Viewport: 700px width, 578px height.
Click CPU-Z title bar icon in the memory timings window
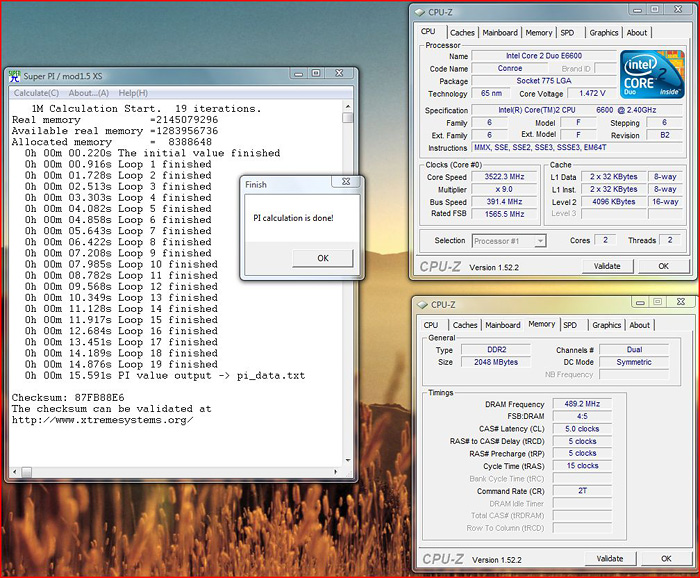422,304
